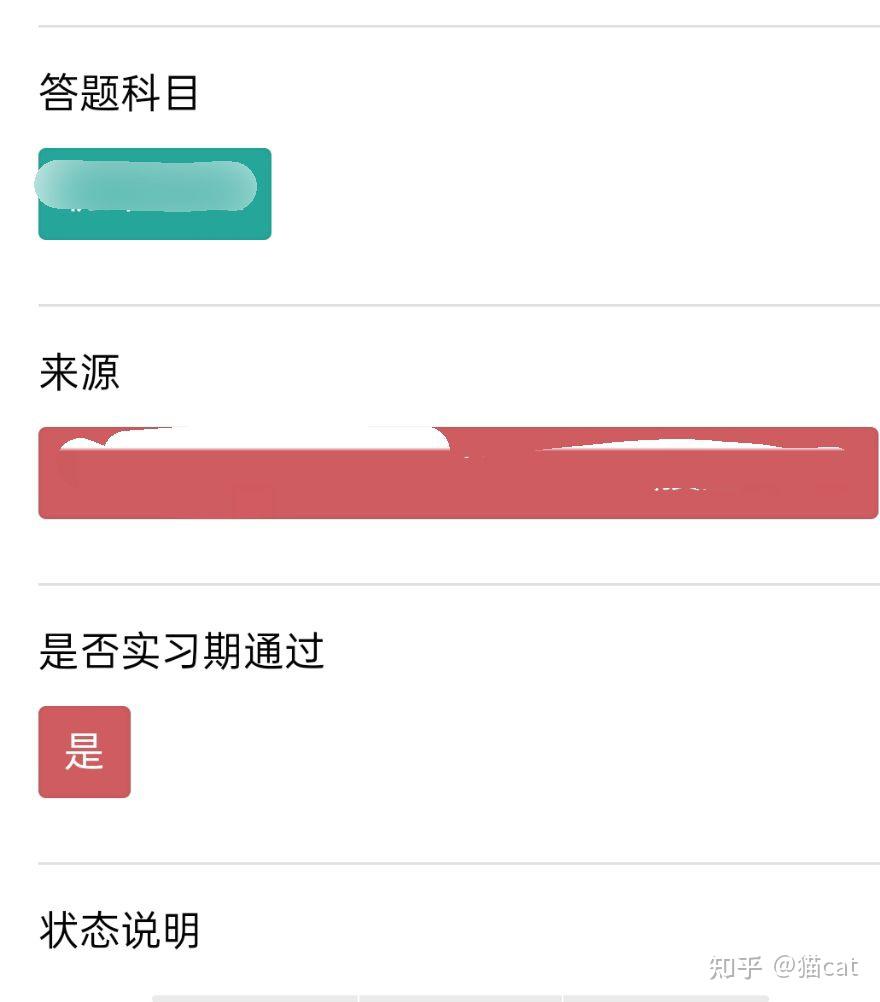The image size is (880, 1002).
Task: Select the teal blurred subject tag
Action: (x=155, y=194)
